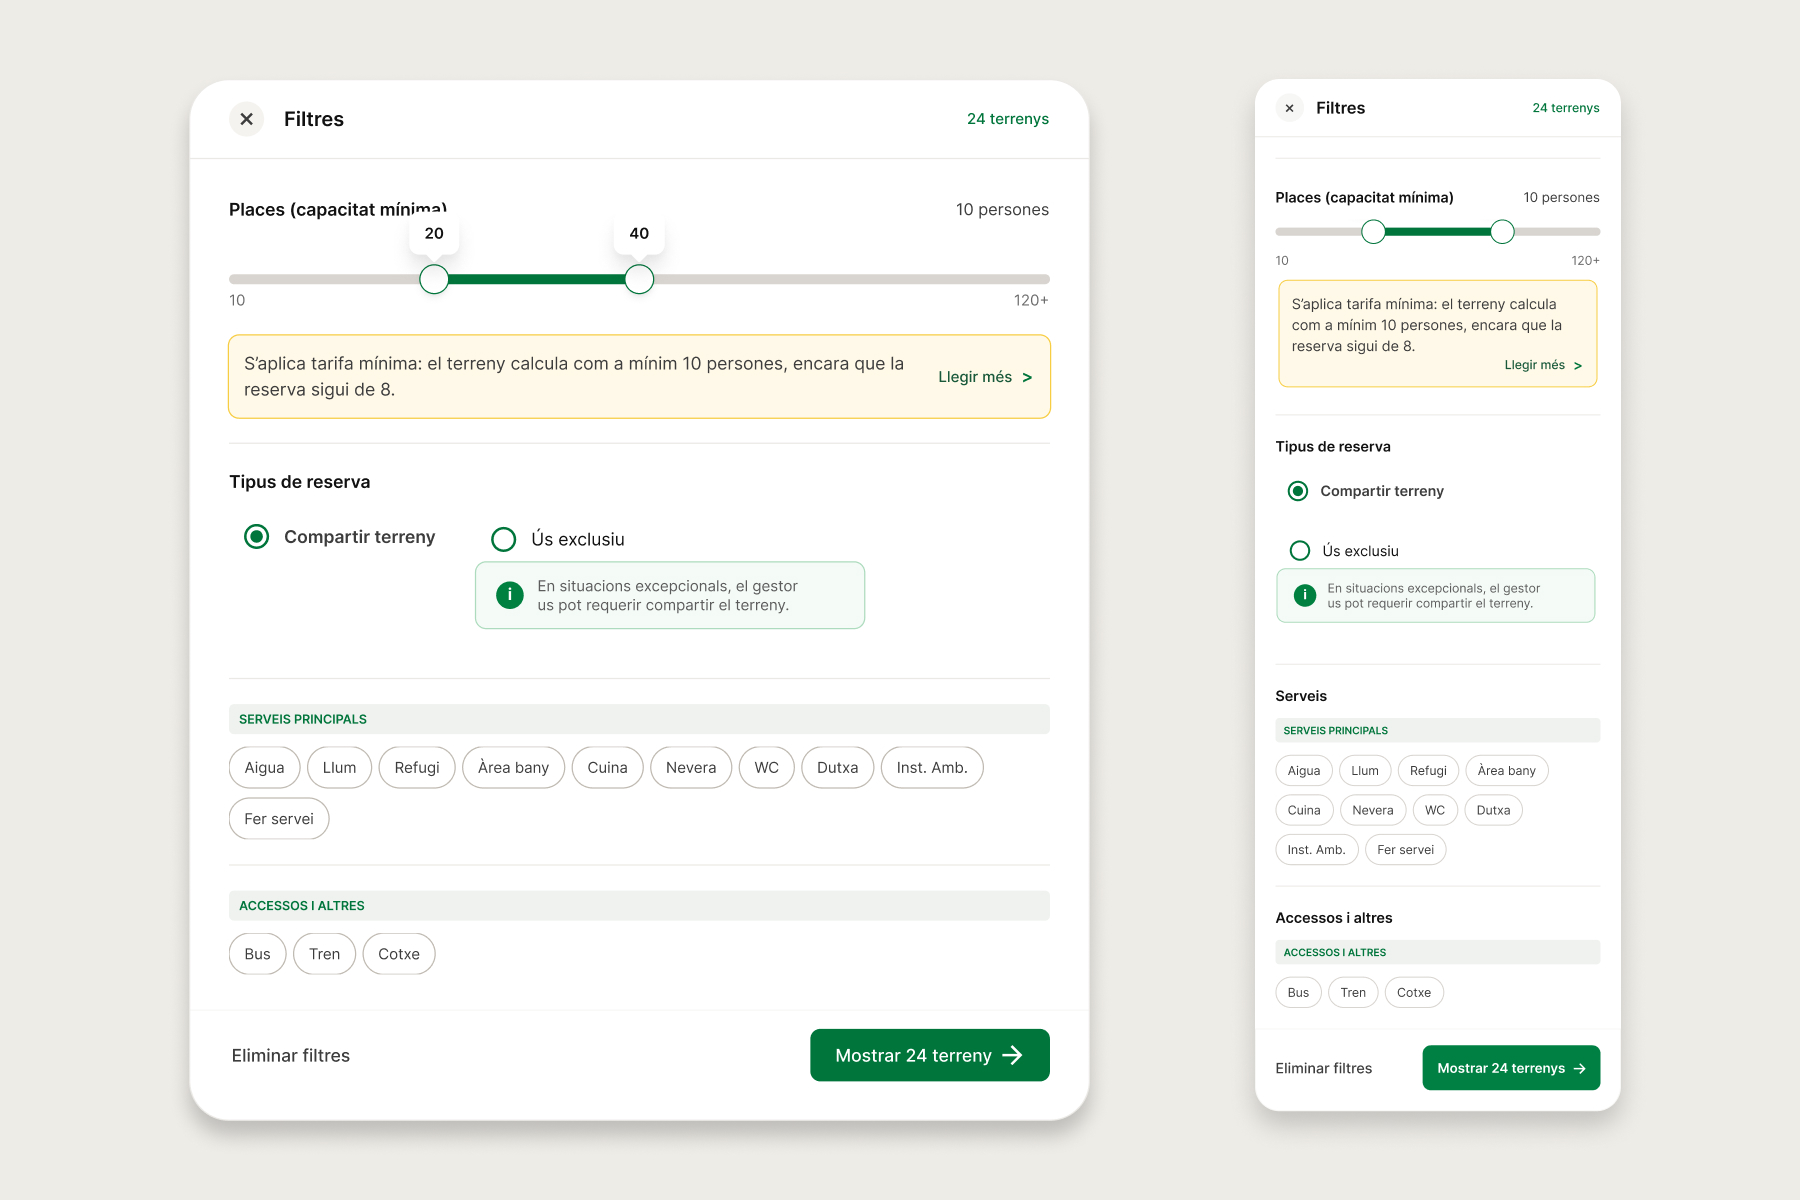Toggle Aigua chip in small panel

[1304, 771]
